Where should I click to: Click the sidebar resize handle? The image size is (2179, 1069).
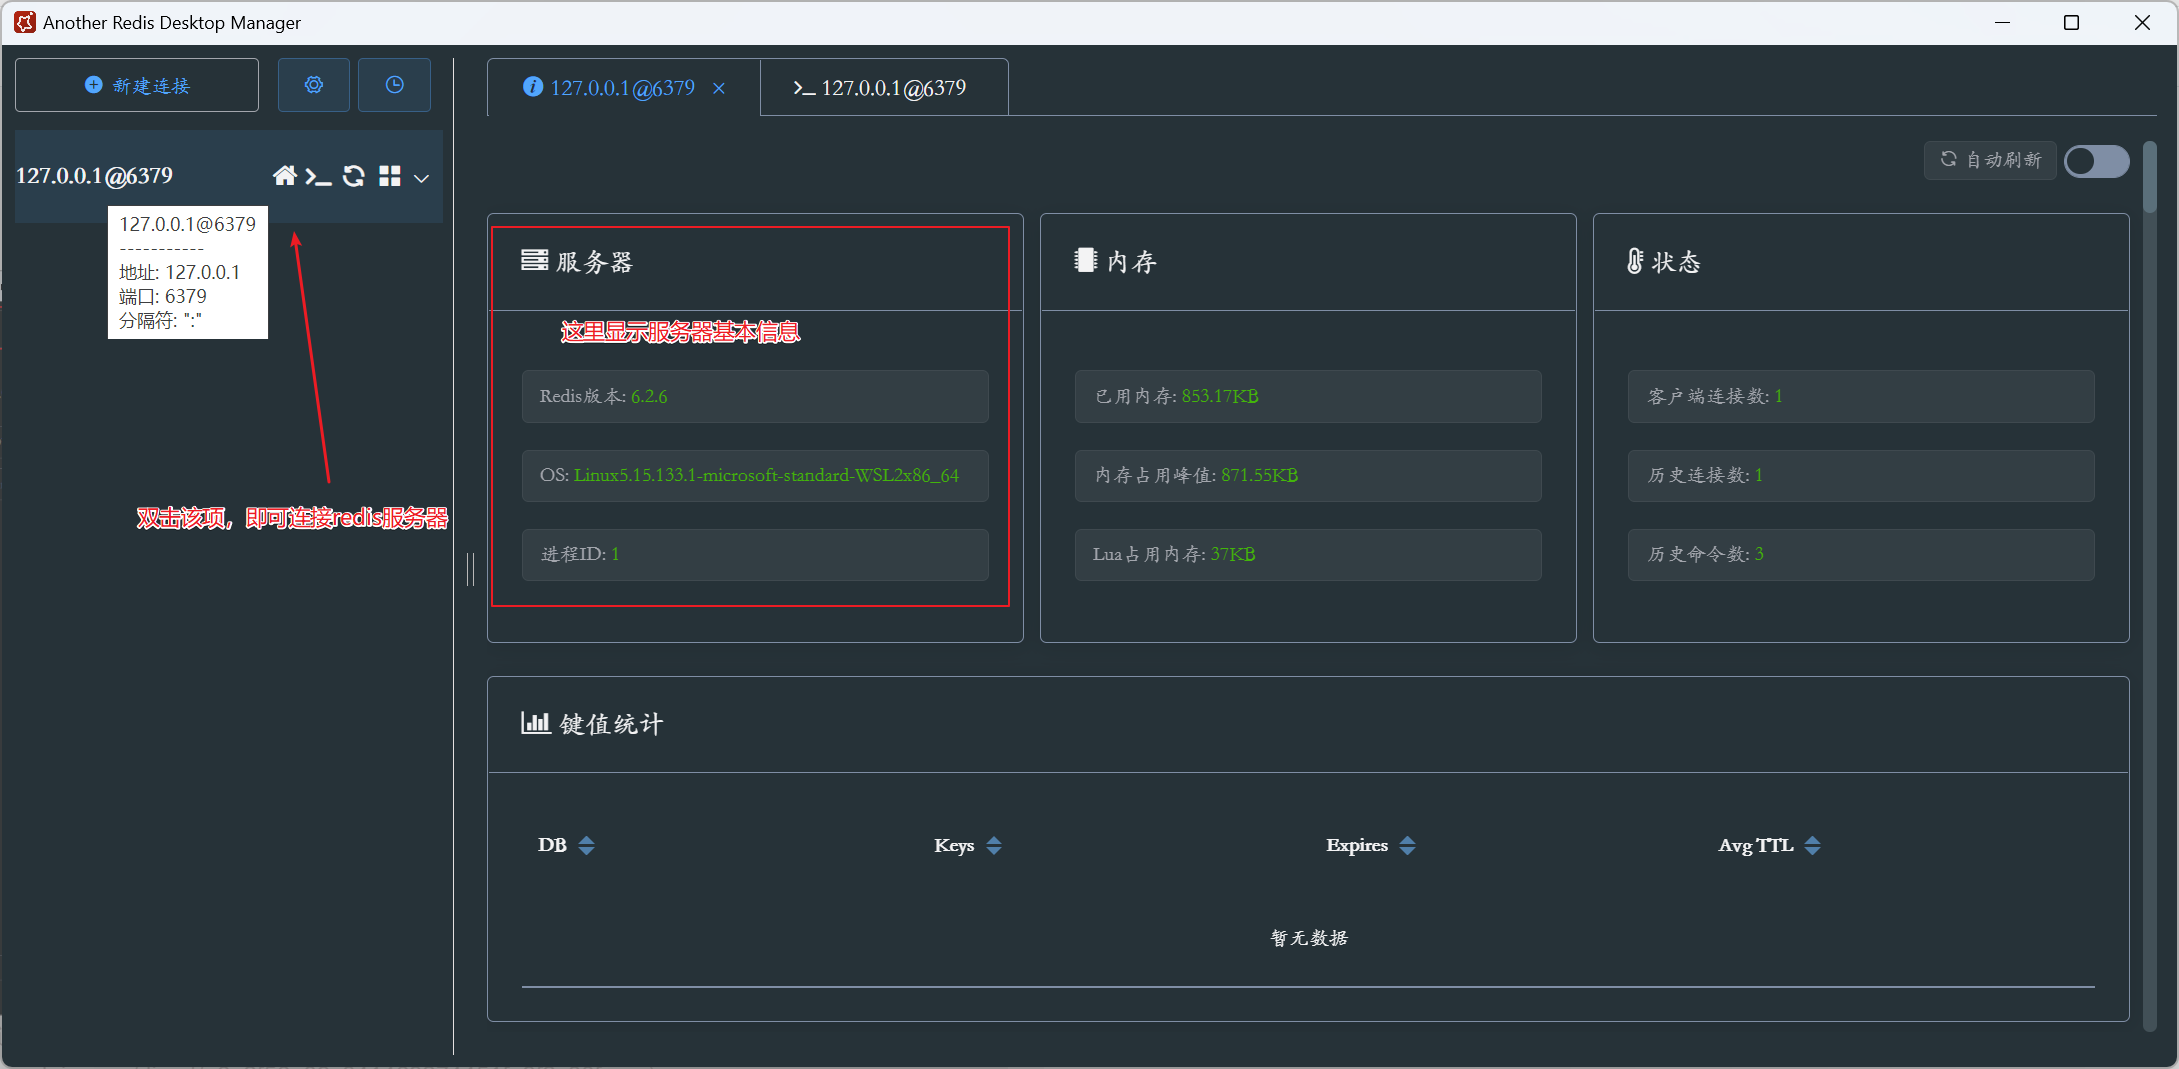[470, 569]
